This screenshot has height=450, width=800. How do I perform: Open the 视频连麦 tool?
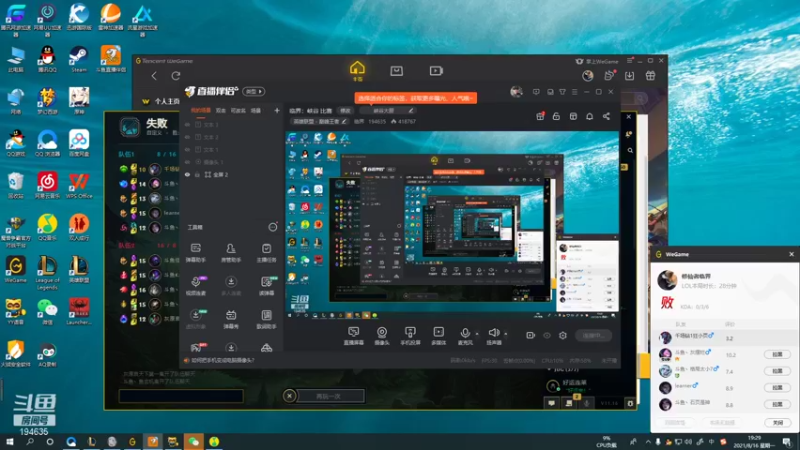[195, 286]
